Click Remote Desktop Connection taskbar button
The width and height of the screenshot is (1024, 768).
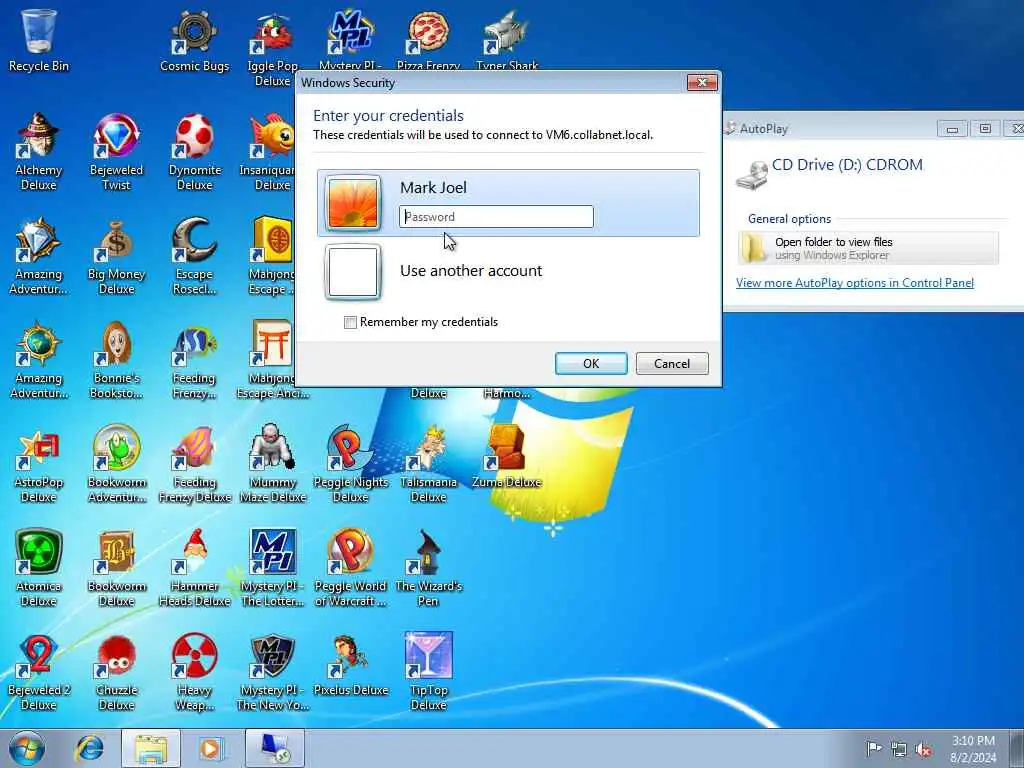tap(275, 748)
